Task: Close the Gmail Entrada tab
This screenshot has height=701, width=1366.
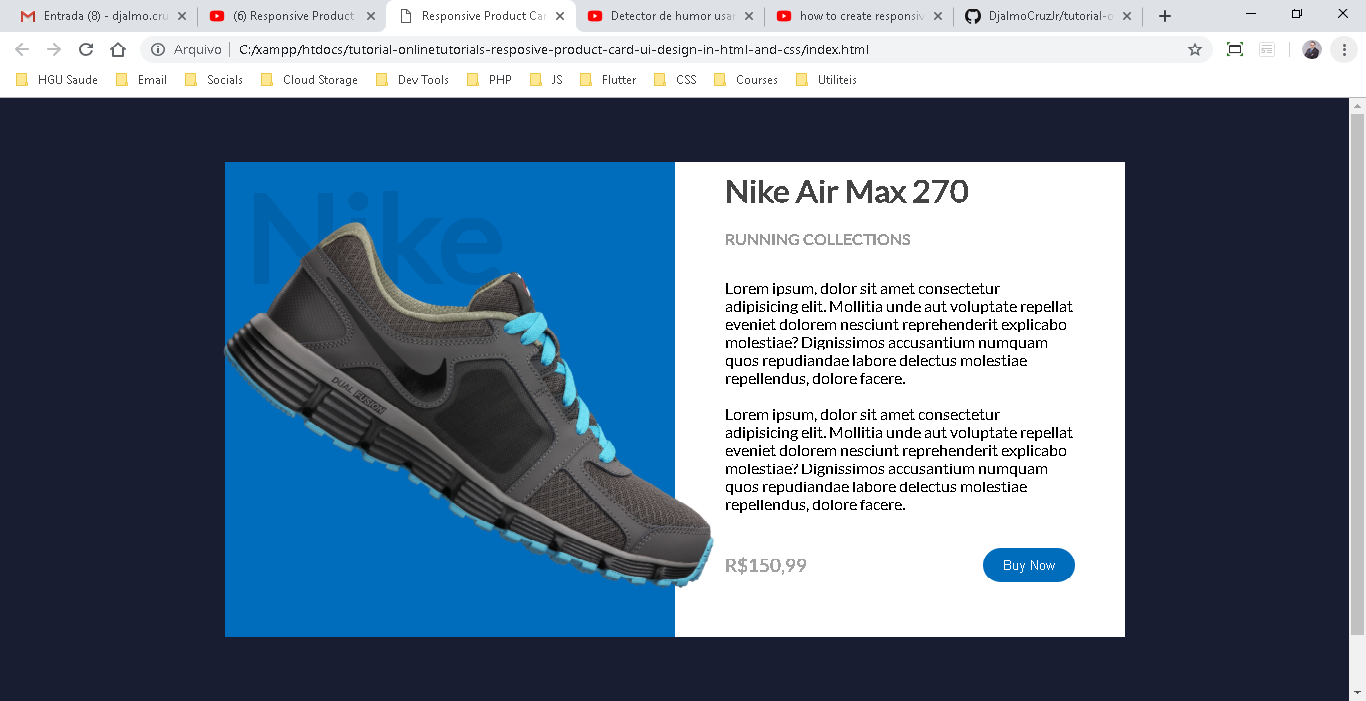Action: pyautogui.click(x=182, y=16)
